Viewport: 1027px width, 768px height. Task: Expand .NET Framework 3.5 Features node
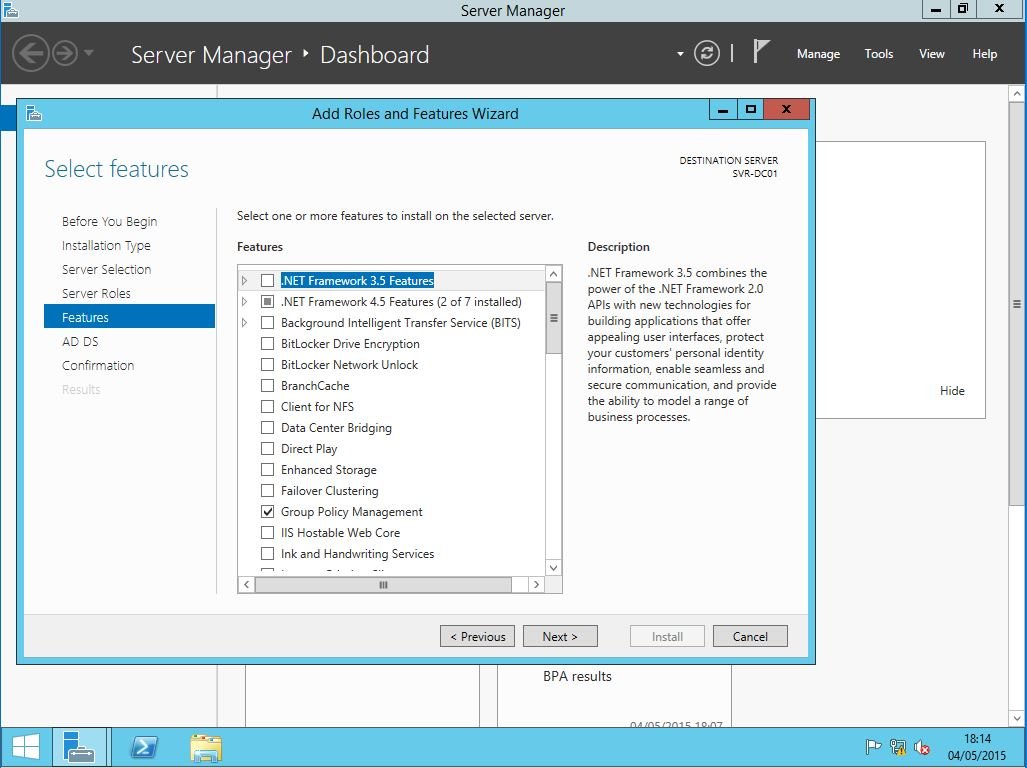(x=245, y=281)
